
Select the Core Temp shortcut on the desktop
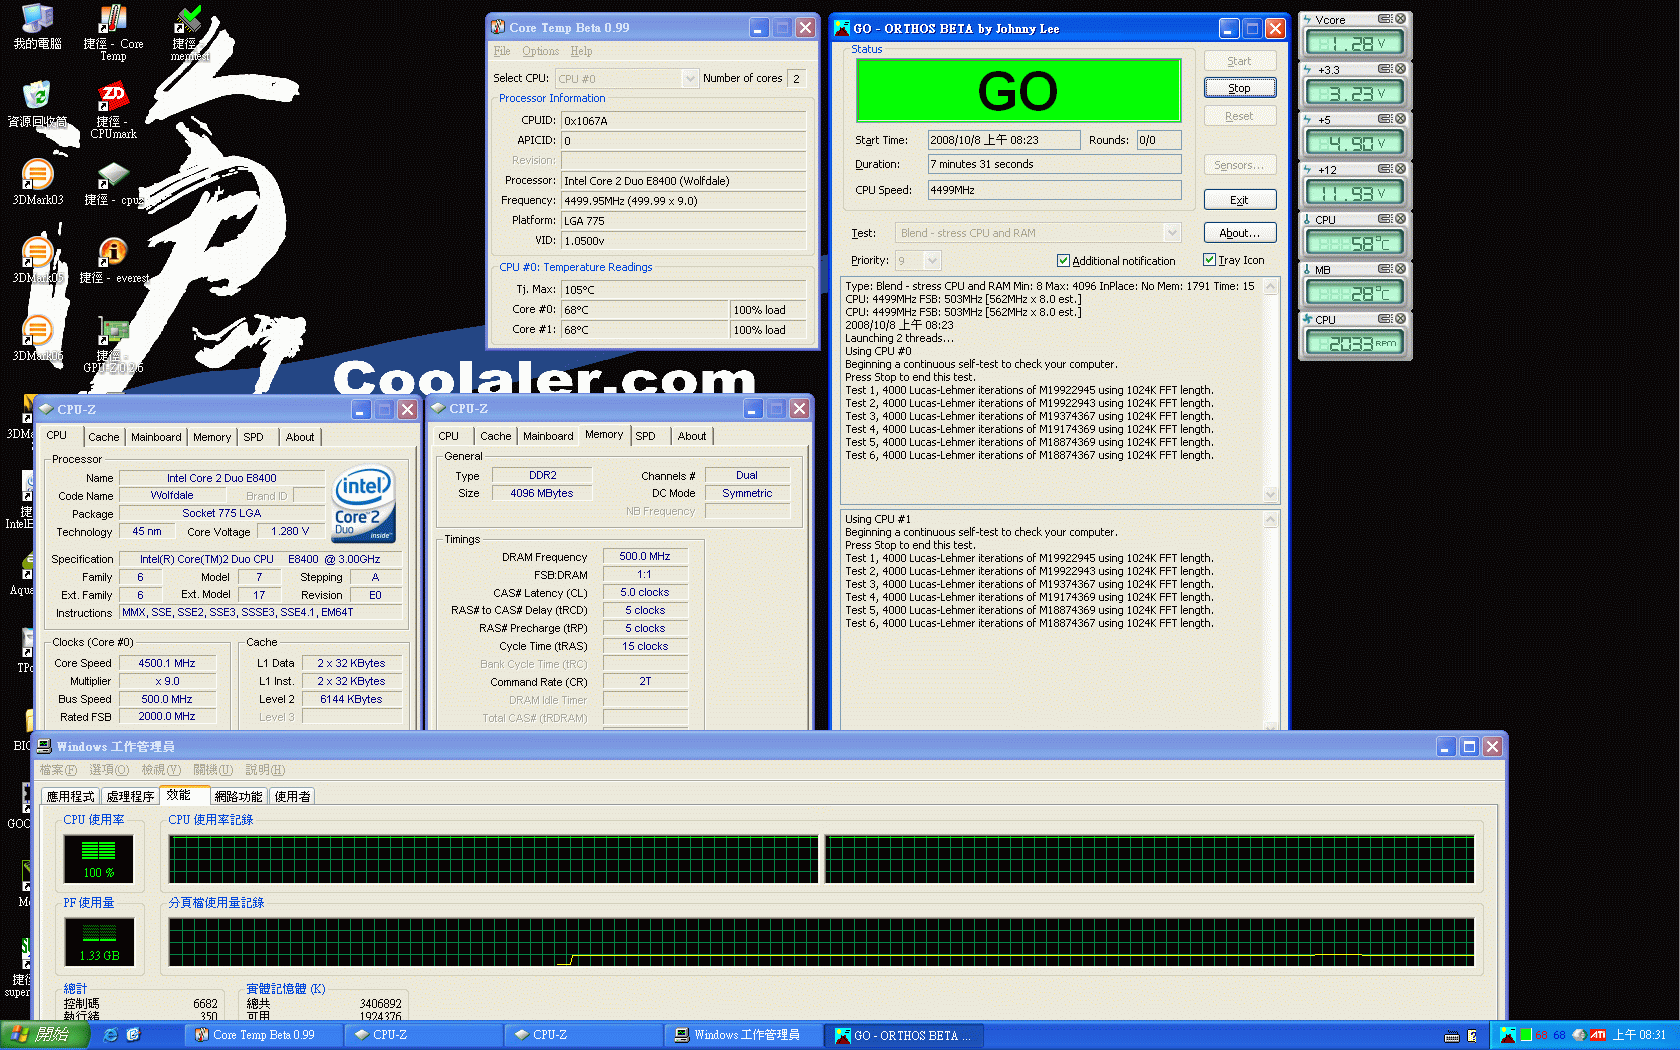tap(113, 33)
